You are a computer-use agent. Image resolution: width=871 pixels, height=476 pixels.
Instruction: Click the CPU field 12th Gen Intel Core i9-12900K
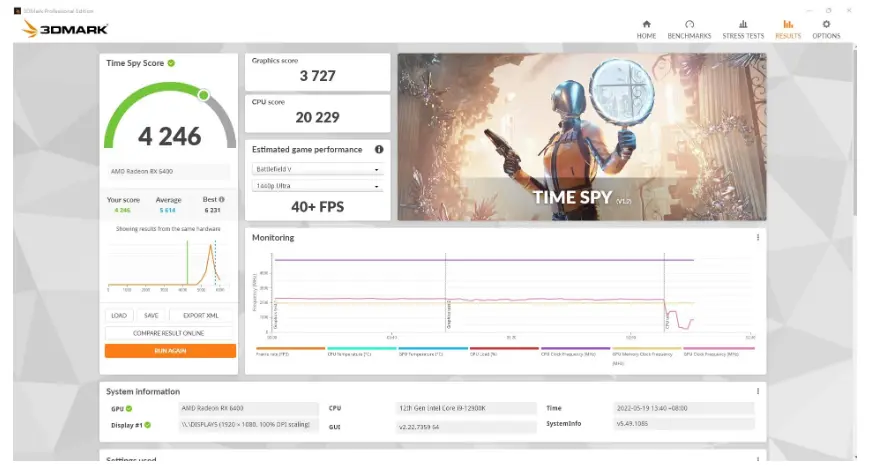point(465,408)
